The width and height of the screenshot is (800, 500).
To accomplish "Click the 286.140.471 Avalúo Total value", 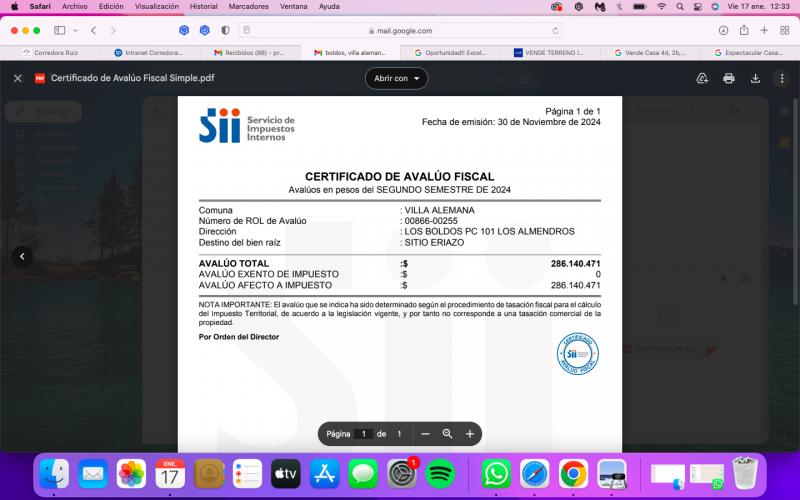I will [x=576, y=264].
